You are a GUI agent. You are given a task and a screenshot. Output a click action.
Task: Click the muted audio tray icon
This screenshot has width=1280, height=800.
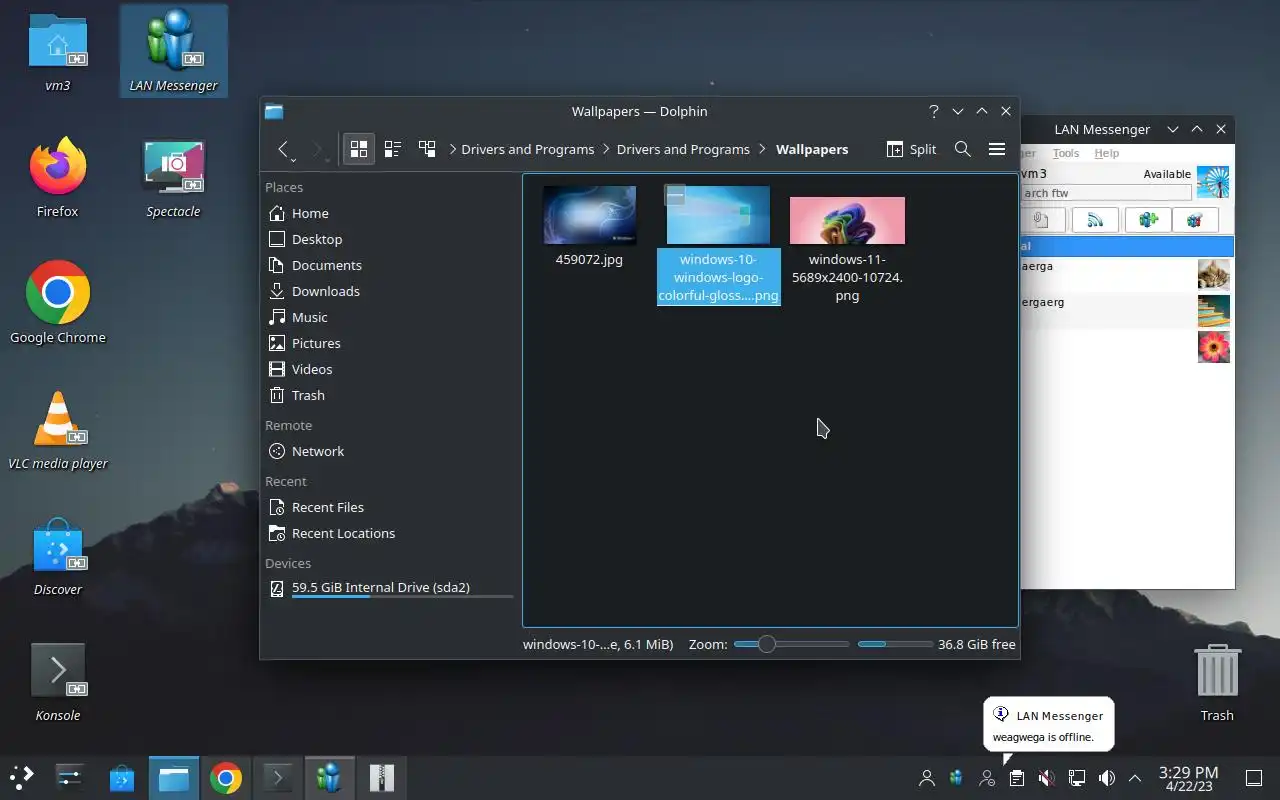click(1047, 778)
